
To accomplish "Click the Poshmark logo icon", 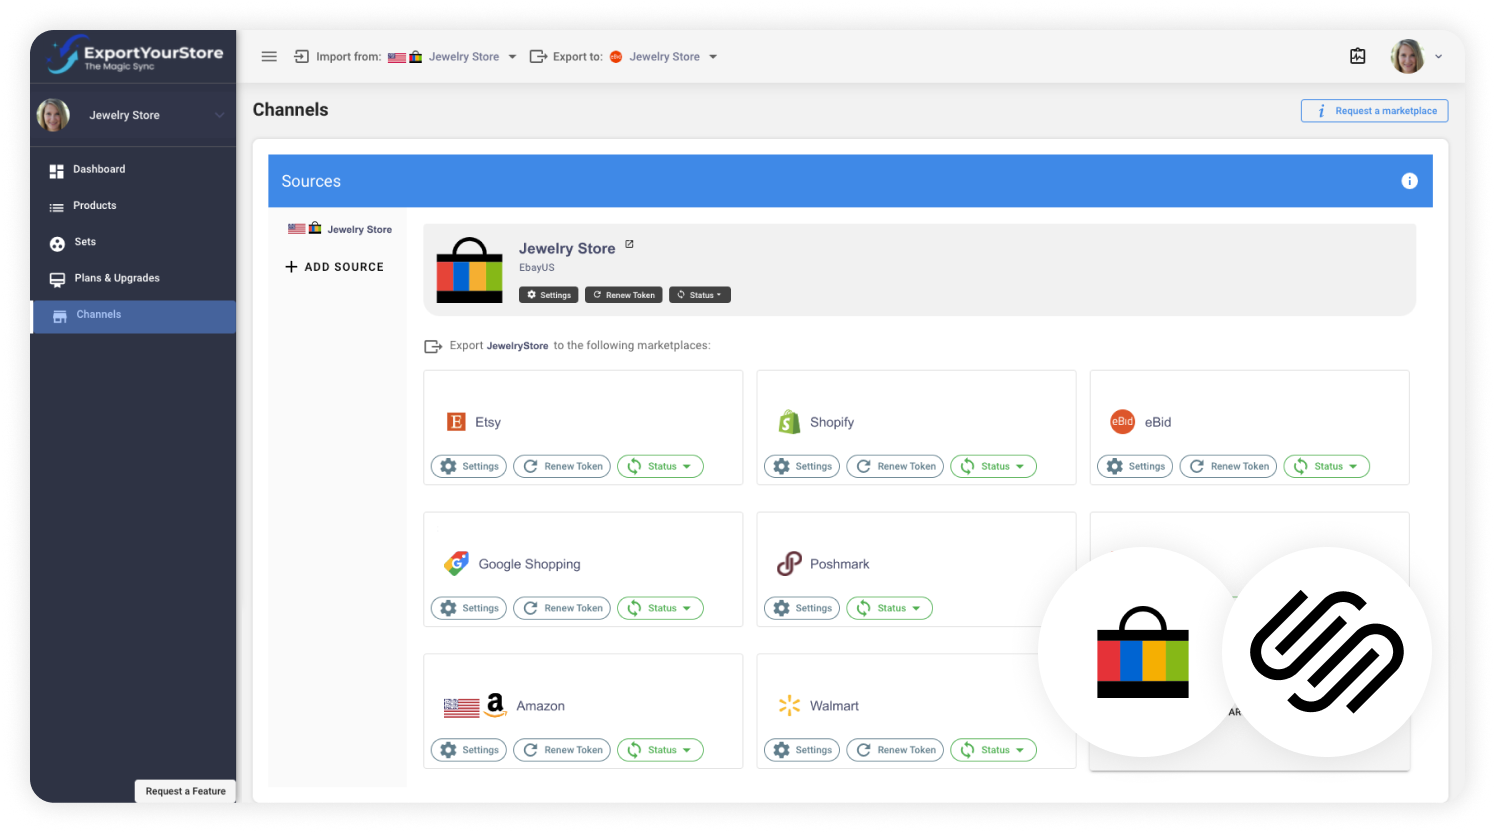I will pyautogui.click(x=789, y=564).
